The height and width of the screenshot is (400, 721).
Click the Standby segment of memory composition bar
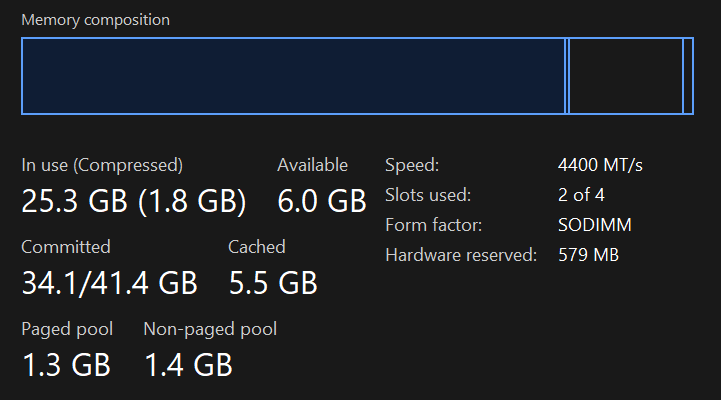pyautogui.click(x=625, y=76)
